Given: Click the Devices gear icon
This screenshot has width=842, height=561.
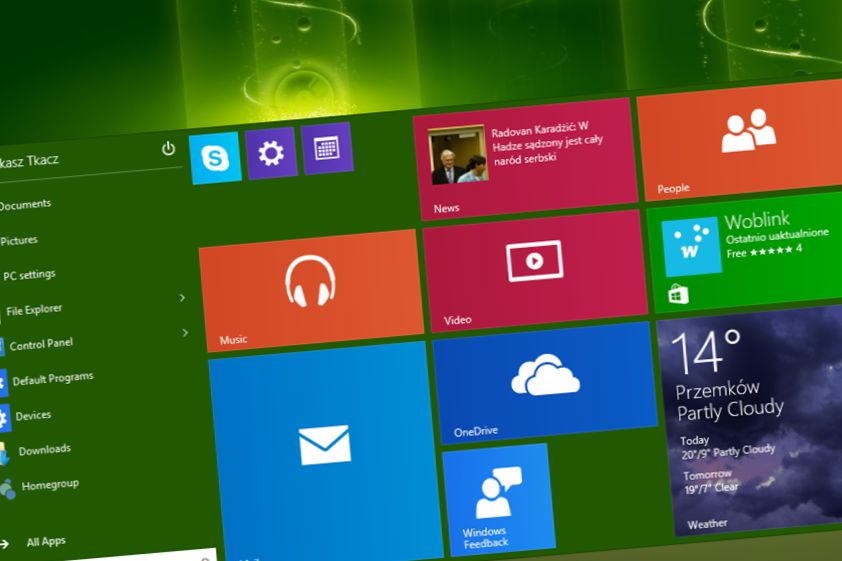Looking at the screenshot, I should click(x=4, y=419).
